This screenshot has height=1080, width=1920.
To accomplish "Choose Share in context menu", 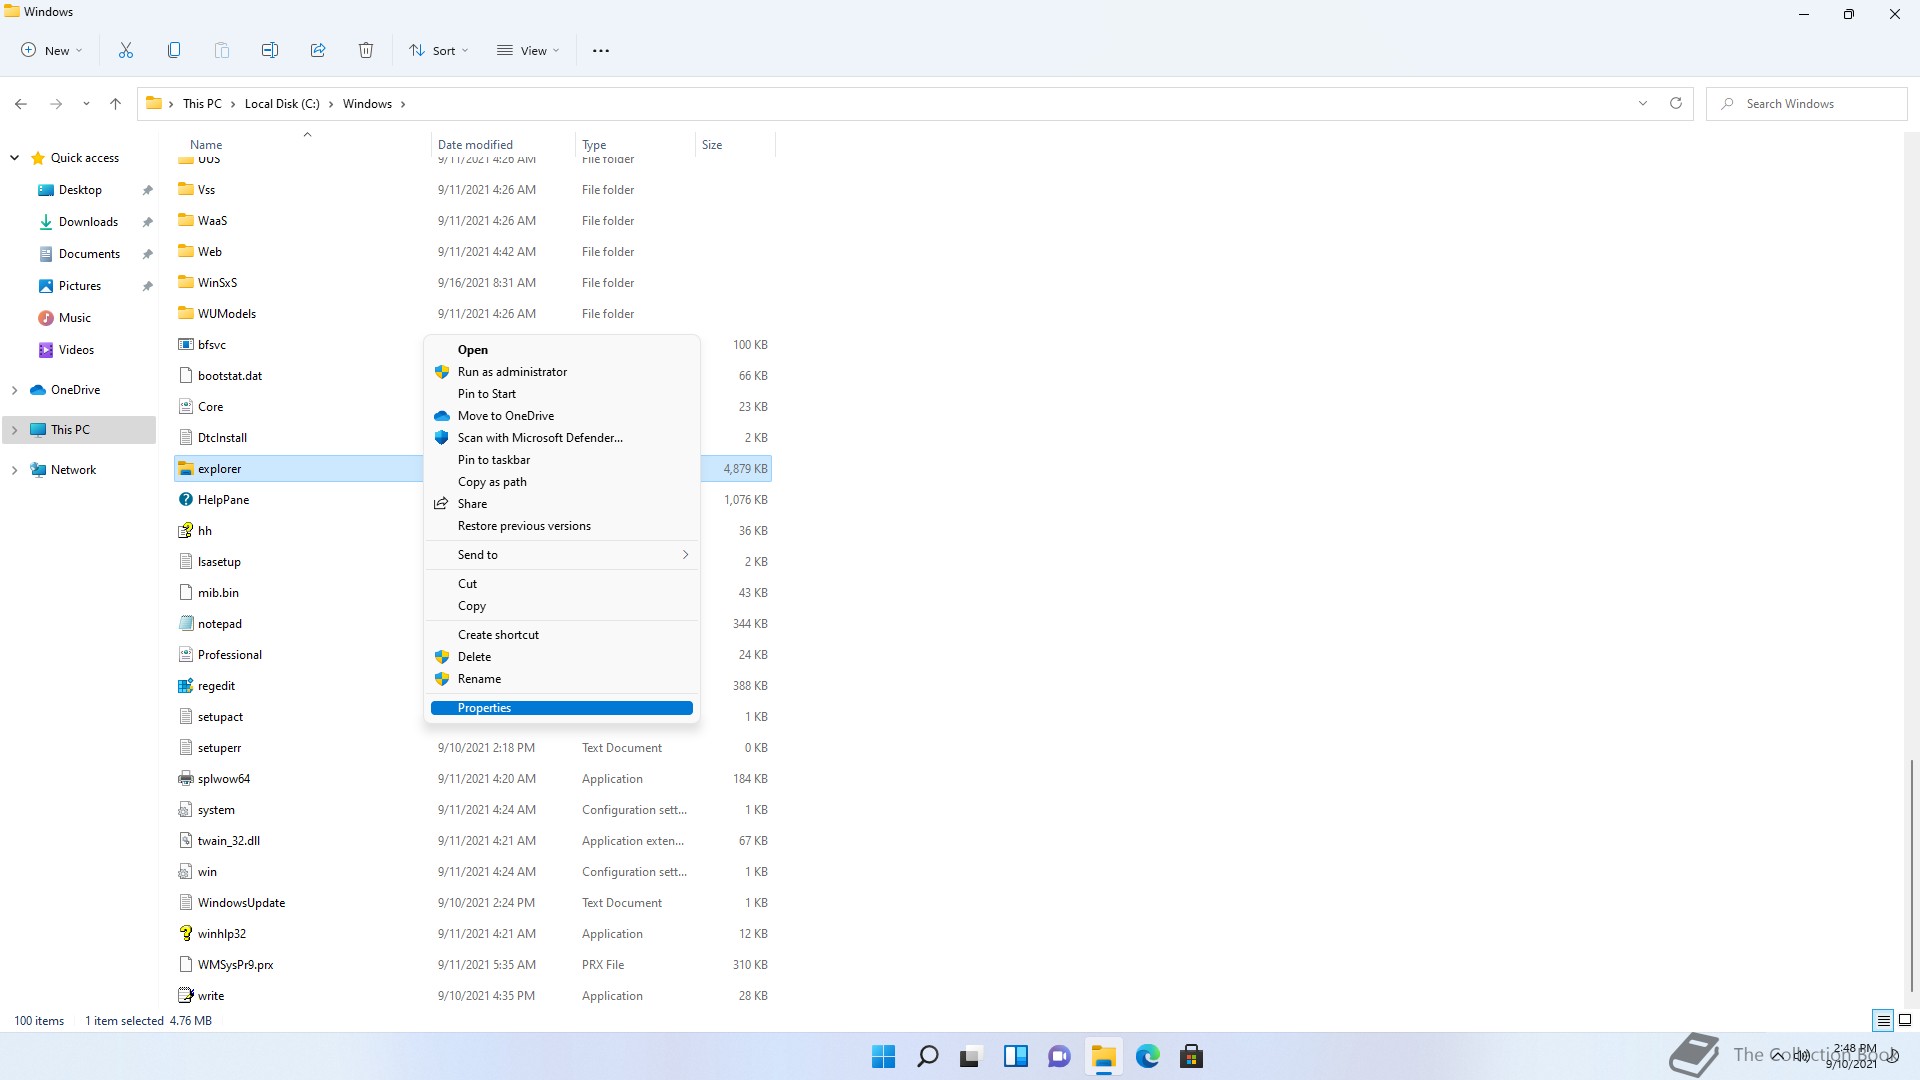I will (x=562, y=504).
